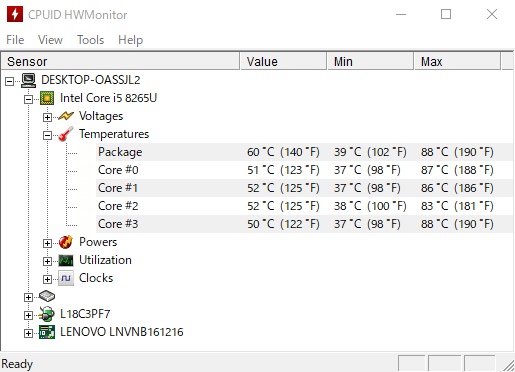Click the motherboard icon beside LENOVO LNVNB161216

tap(47, 332)
